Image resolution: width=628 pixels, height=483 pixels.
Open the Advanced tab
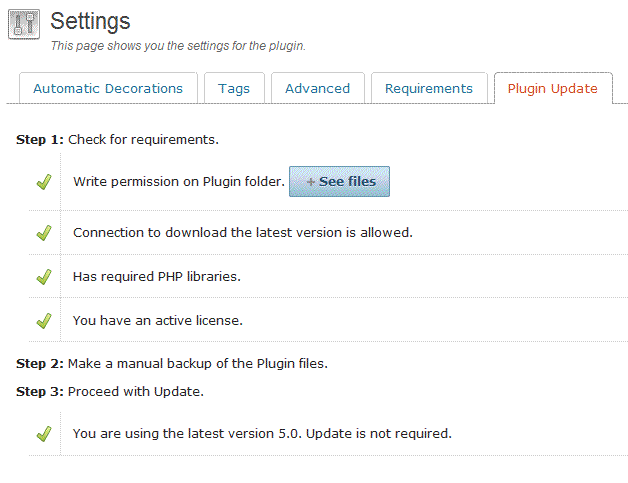tap(318, 88)
